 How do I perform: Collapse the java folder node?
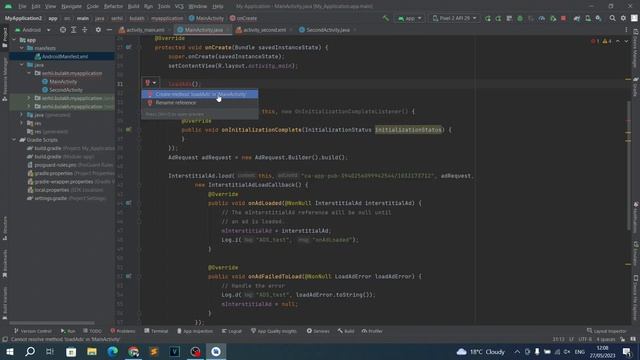pyautogui.click(x=22, y=65)
